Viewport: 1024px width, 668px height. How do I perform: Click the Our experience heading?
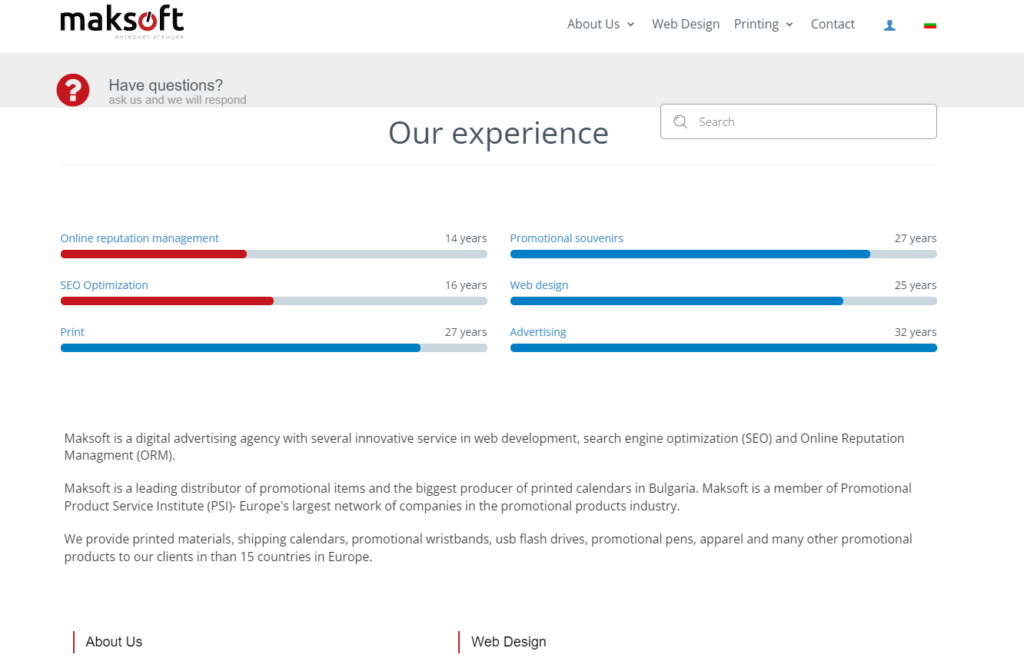(498, 133)
